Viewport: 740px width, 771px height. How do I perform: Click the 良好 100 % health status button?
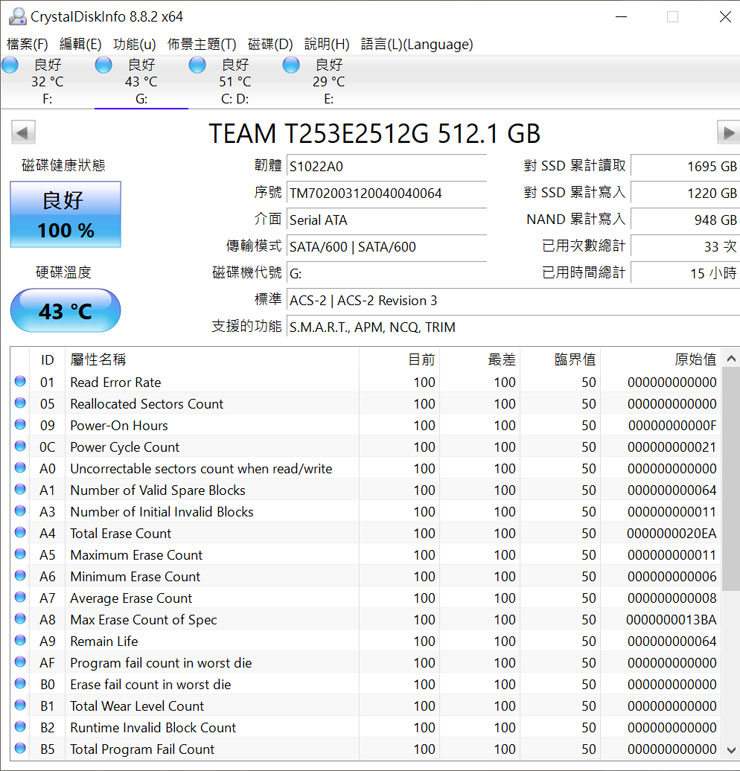(x=65, y=214)
